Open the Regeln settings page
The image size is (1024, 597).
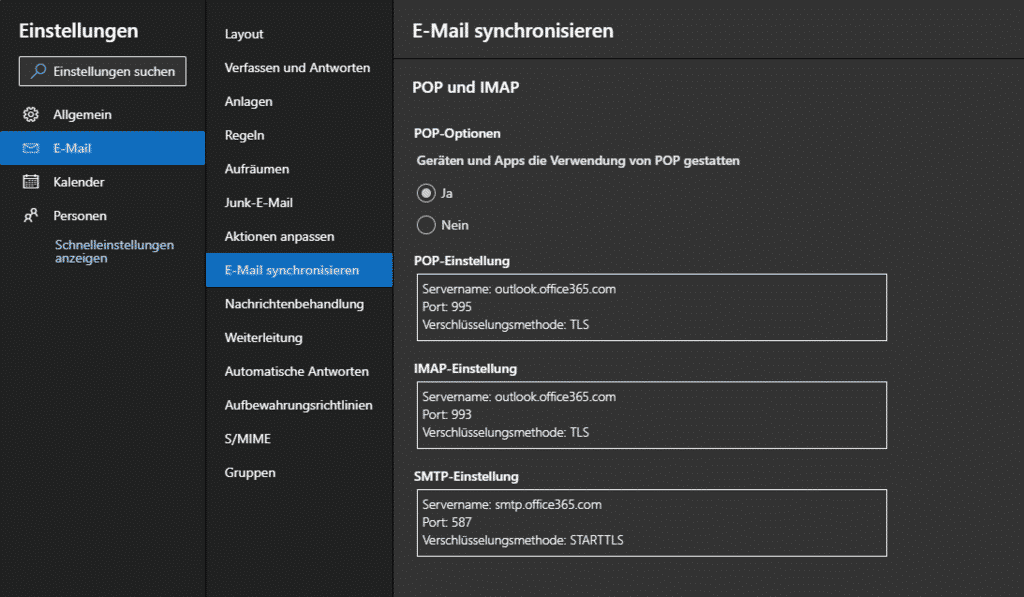[299, 135]
